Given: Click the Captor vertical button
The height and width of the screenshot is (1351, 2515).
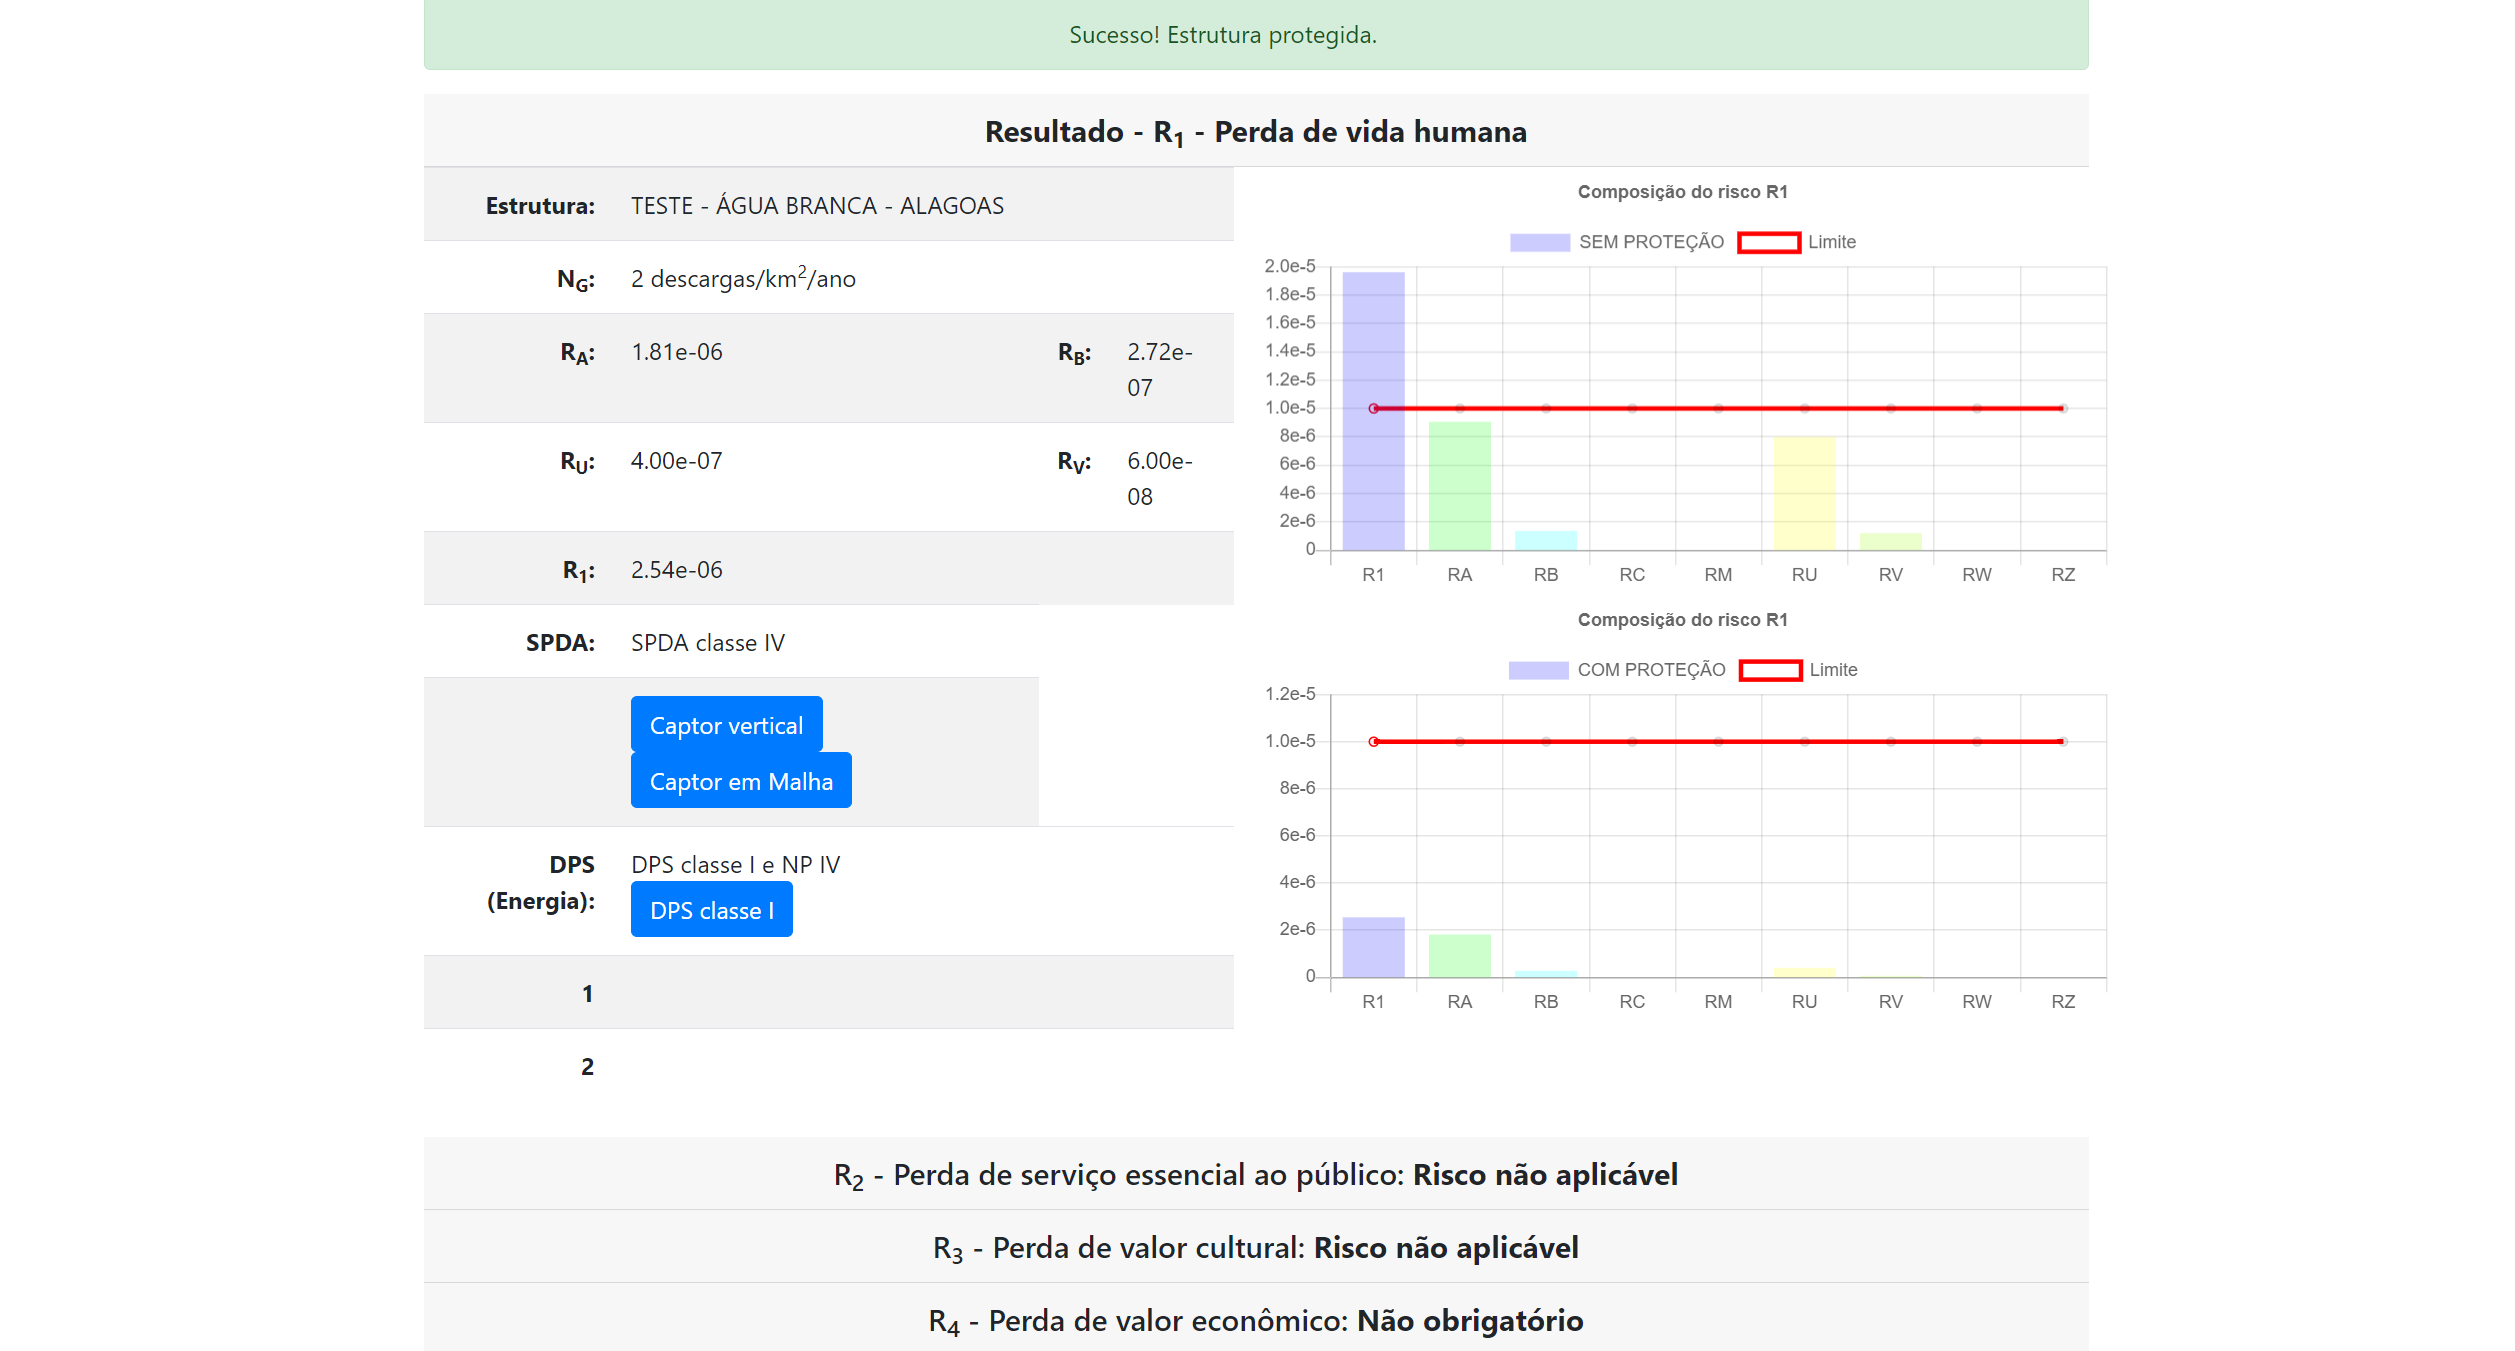Looking at the screenshot, I should pyautogui.click(x=725, y=725).
